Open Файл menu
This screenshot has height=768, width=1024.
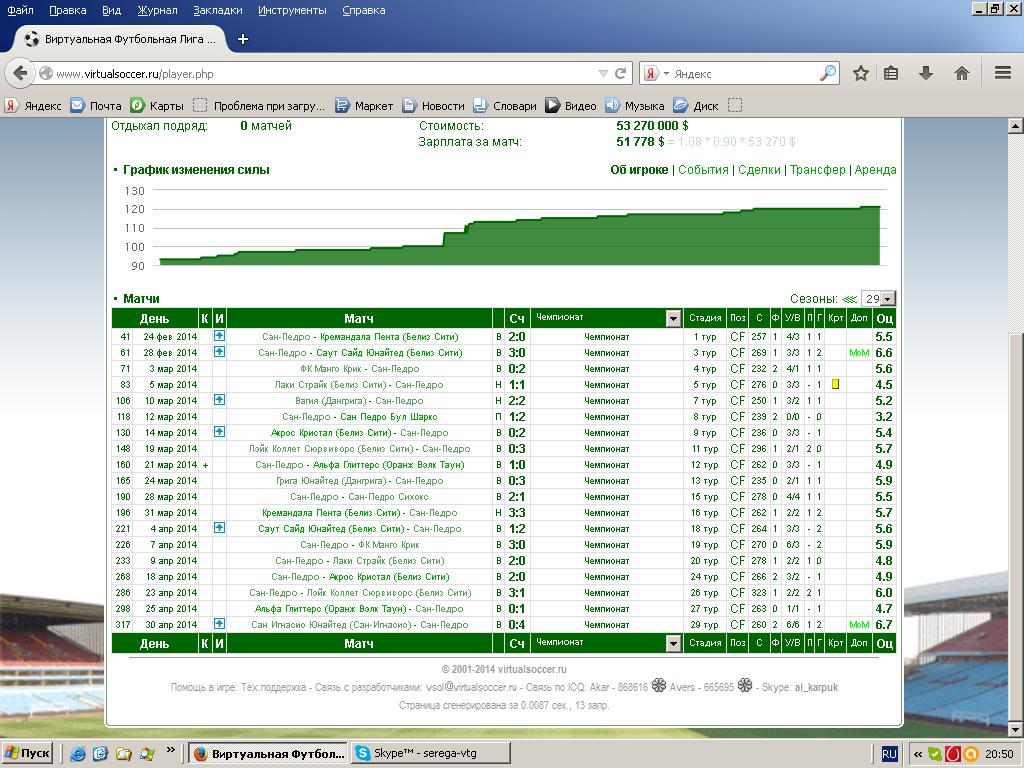(20, 10)
